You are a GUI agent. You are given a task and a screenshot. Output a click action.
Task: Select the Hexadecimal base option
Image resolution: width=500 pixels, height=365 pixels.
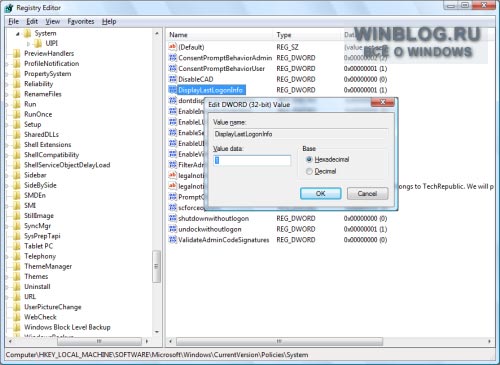pos(309,159)
